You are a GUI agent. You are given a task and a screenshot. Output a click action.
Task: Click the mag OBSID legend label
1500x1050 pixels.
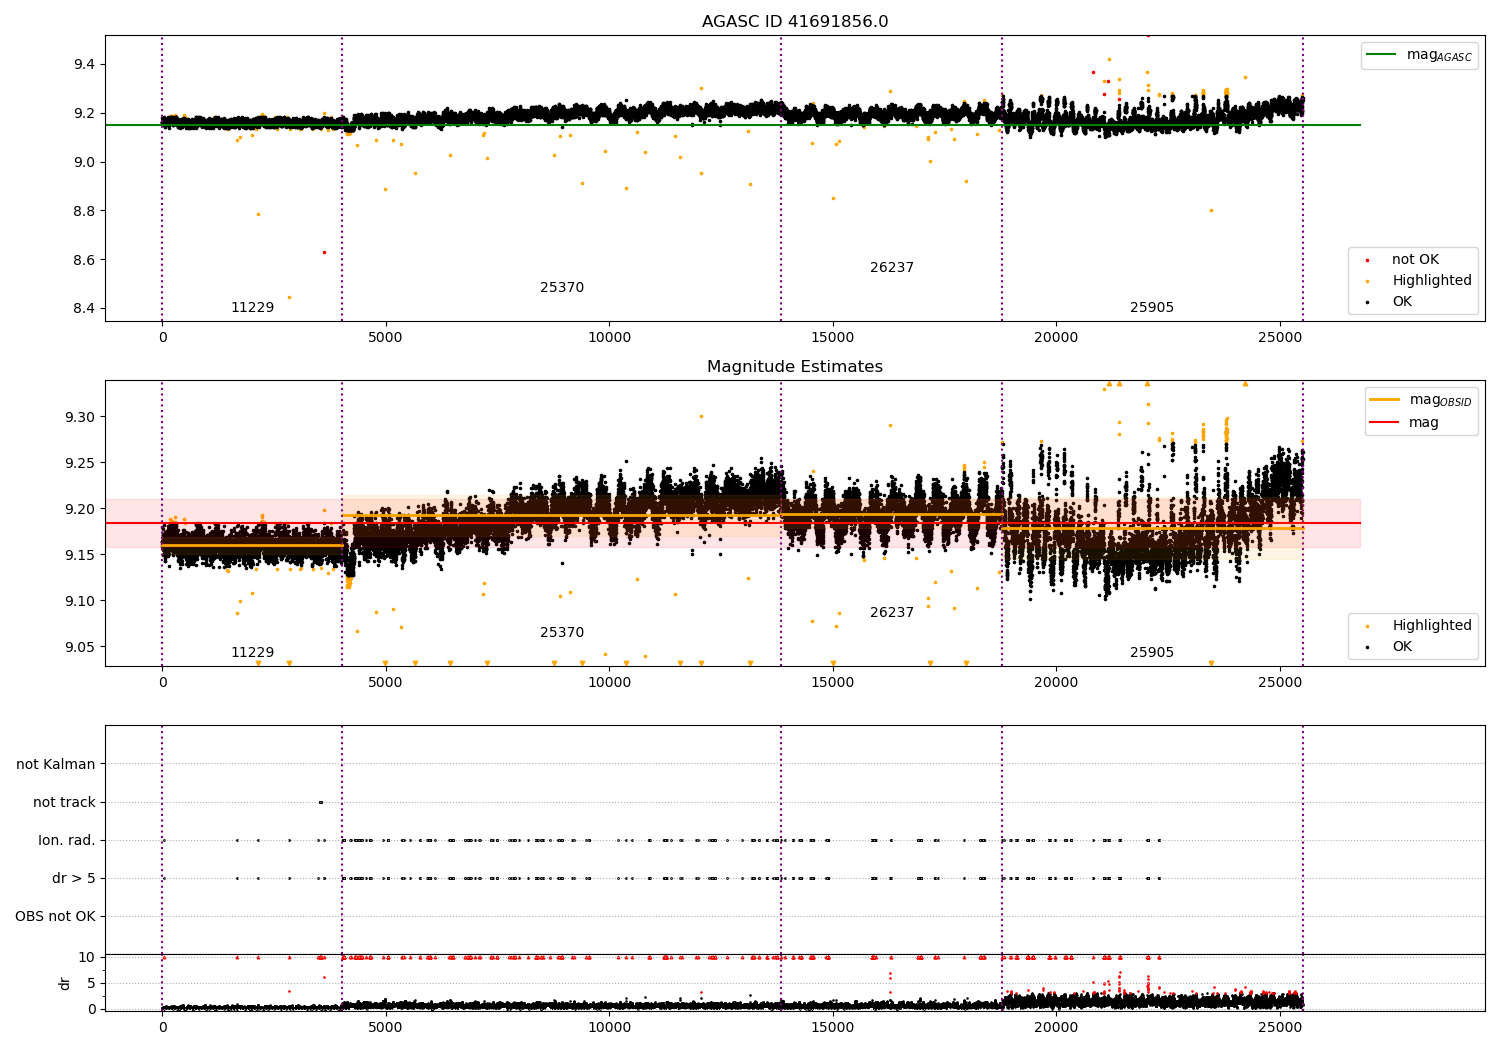[x=1441, y=400]
